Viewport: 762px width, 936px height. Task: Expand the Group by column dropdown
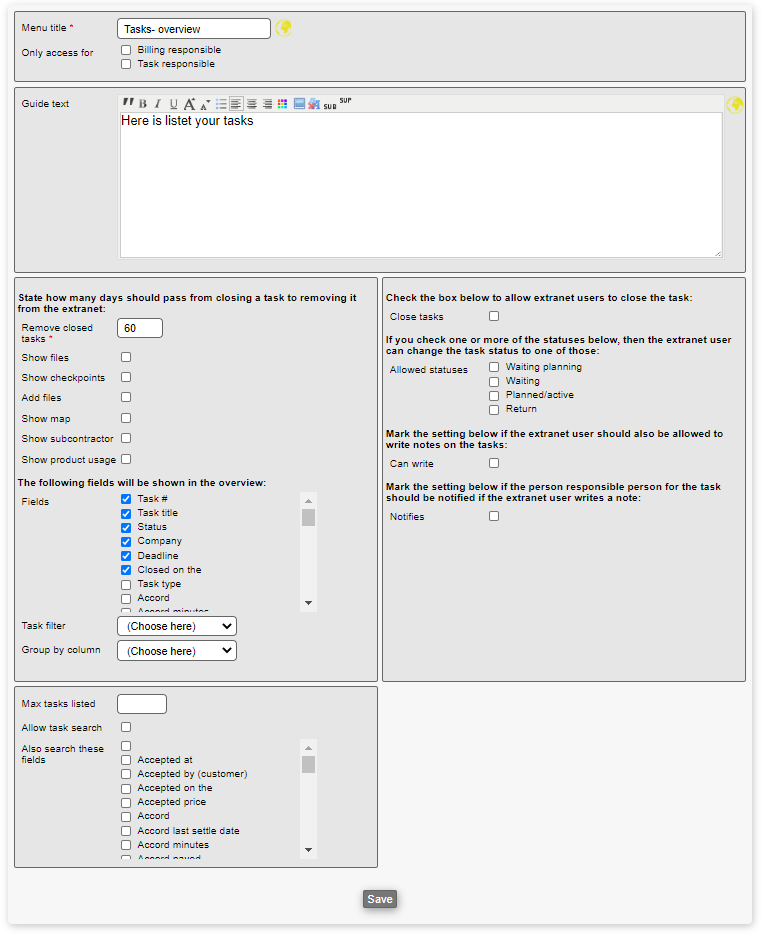click(177, 651)
